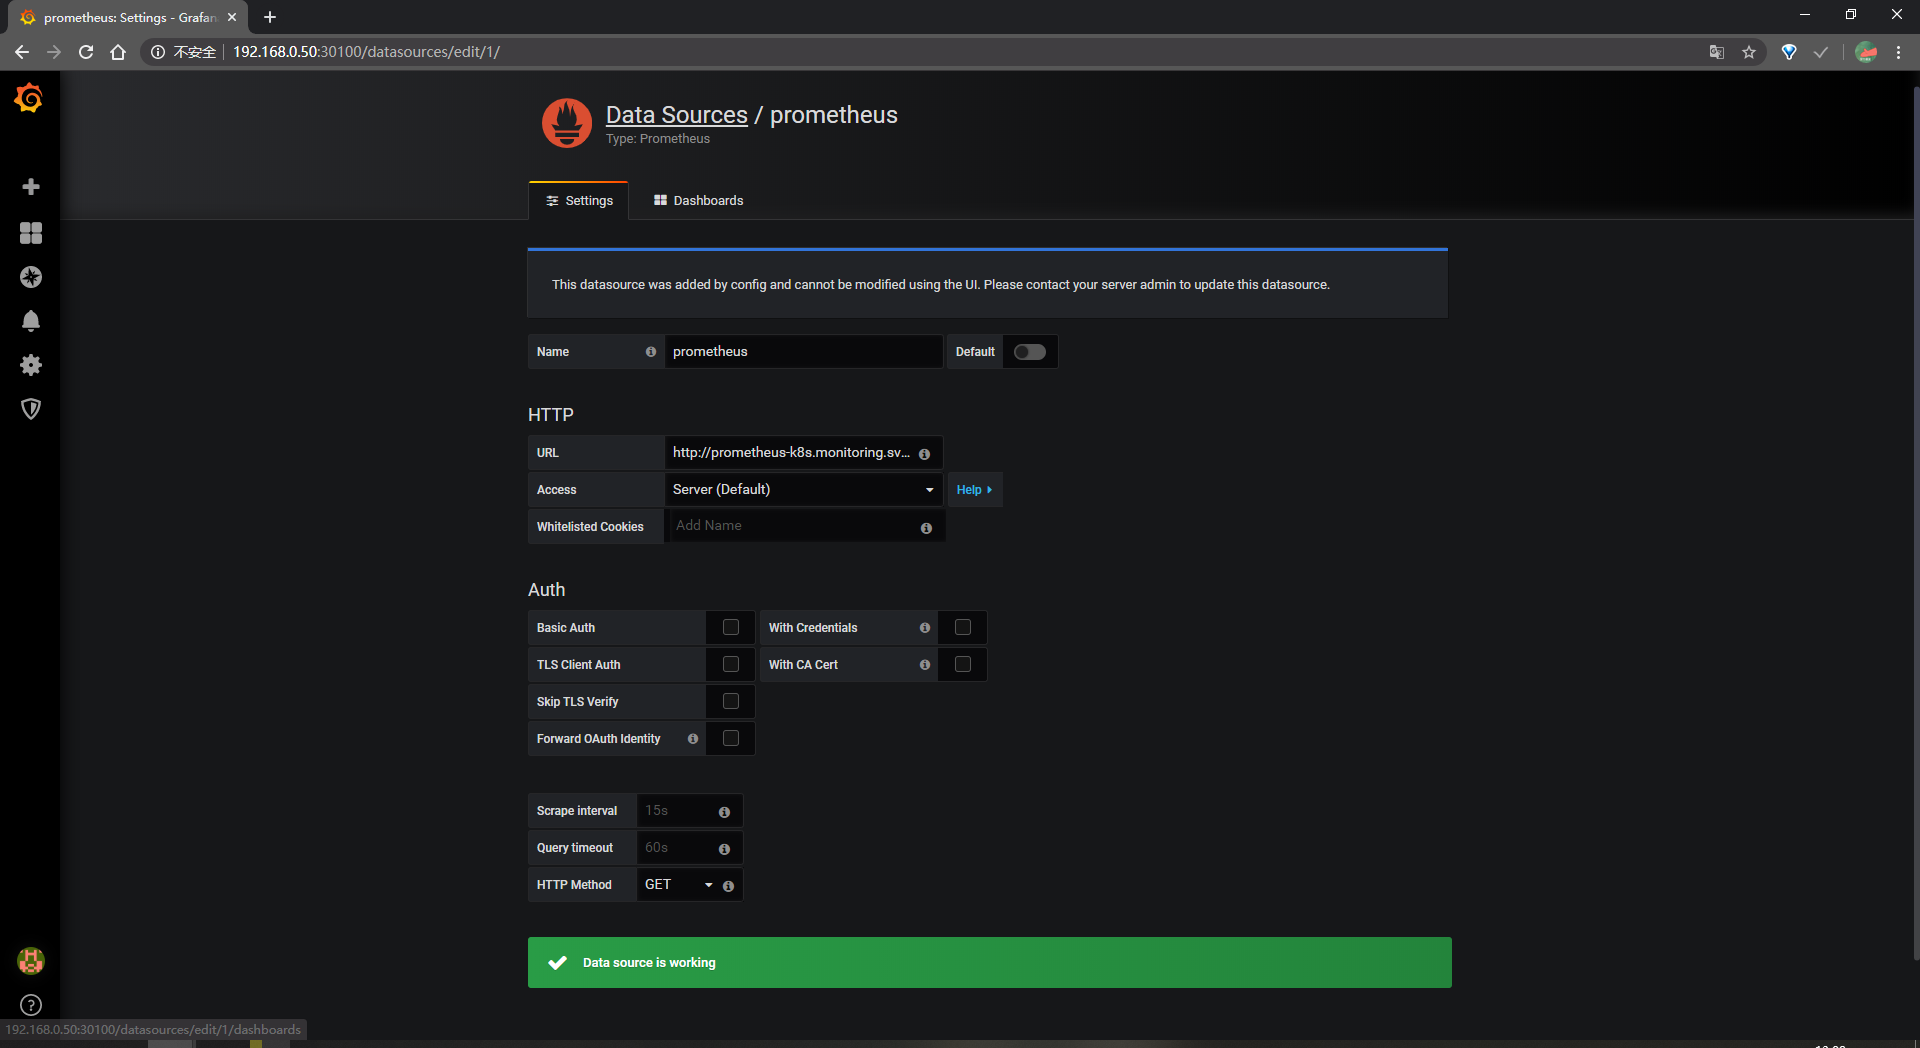Screen dimensions: 1920x1048
Task: Click info icon beside With CA Cert
Action: pyautogui.click(x=924, y=665)
